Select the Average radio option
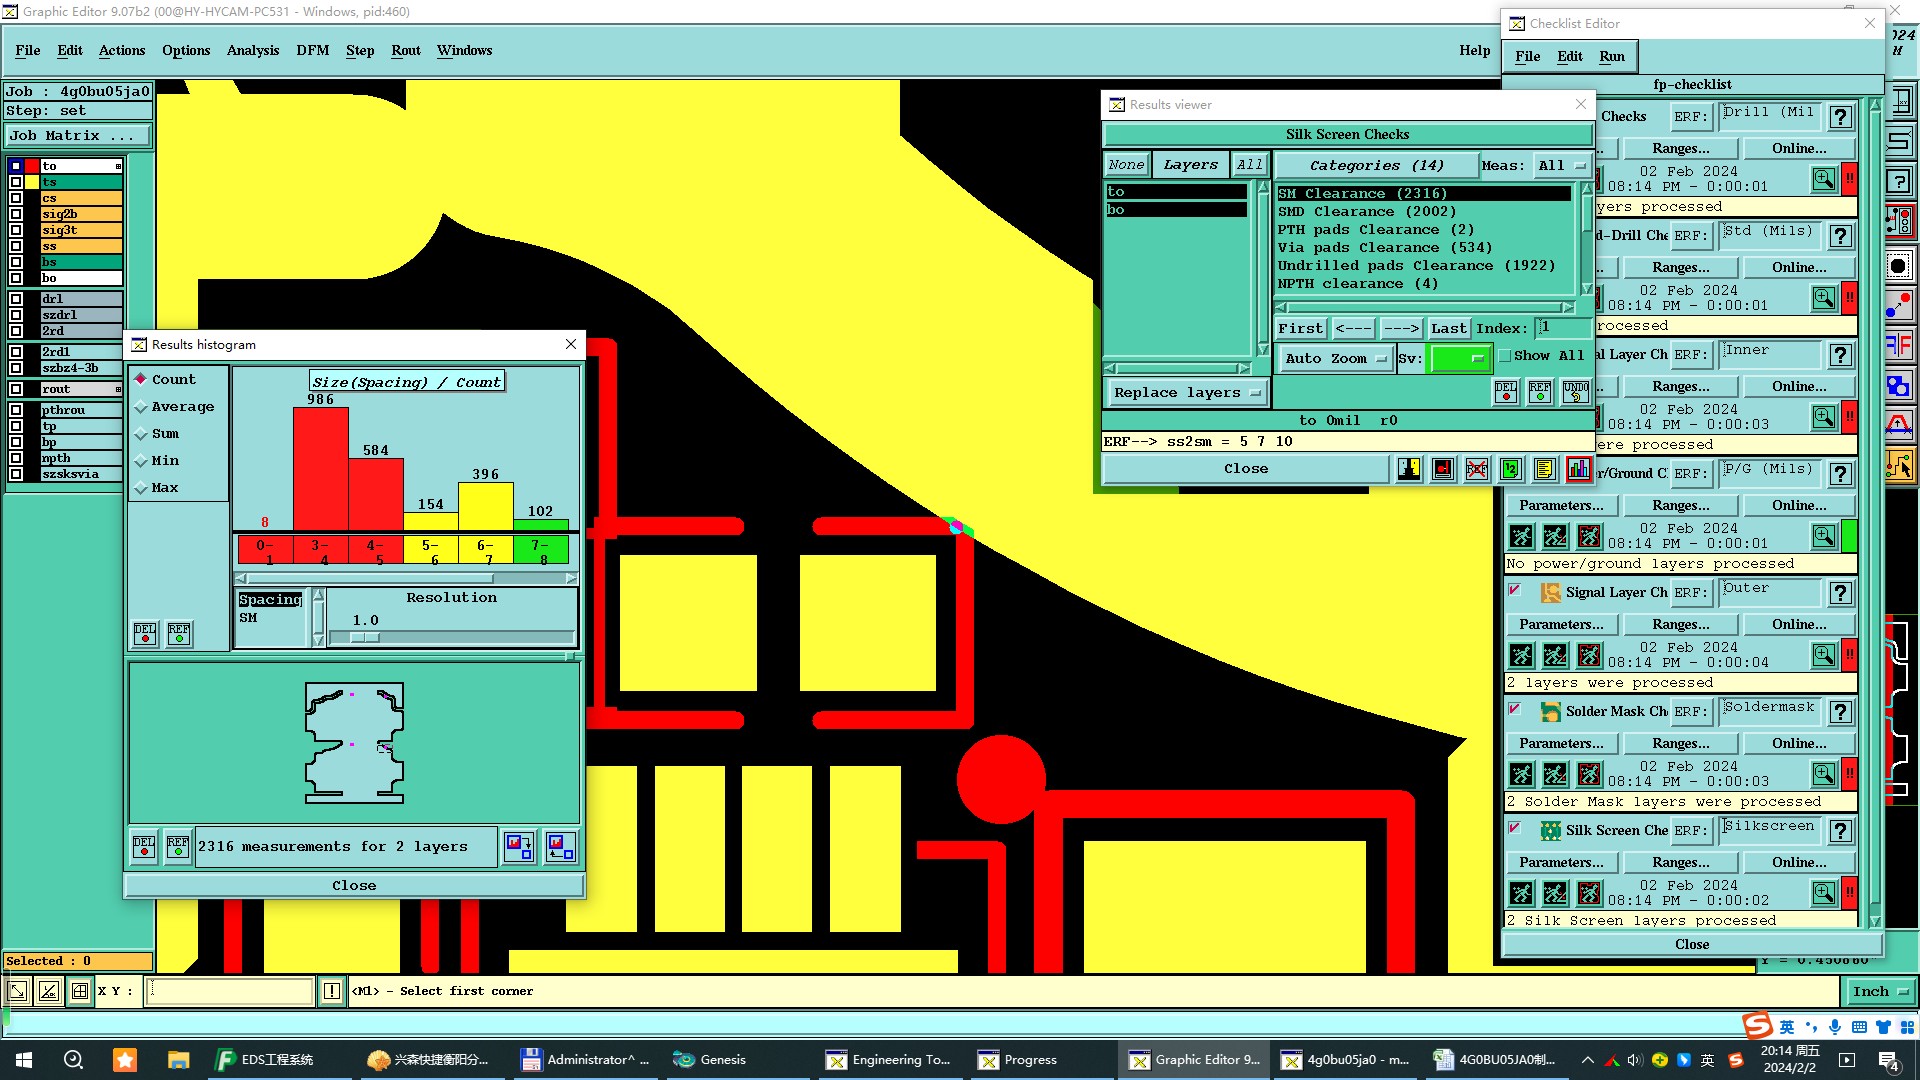The width and height of the screenshot is (1920, 1080). coord(142,407)
